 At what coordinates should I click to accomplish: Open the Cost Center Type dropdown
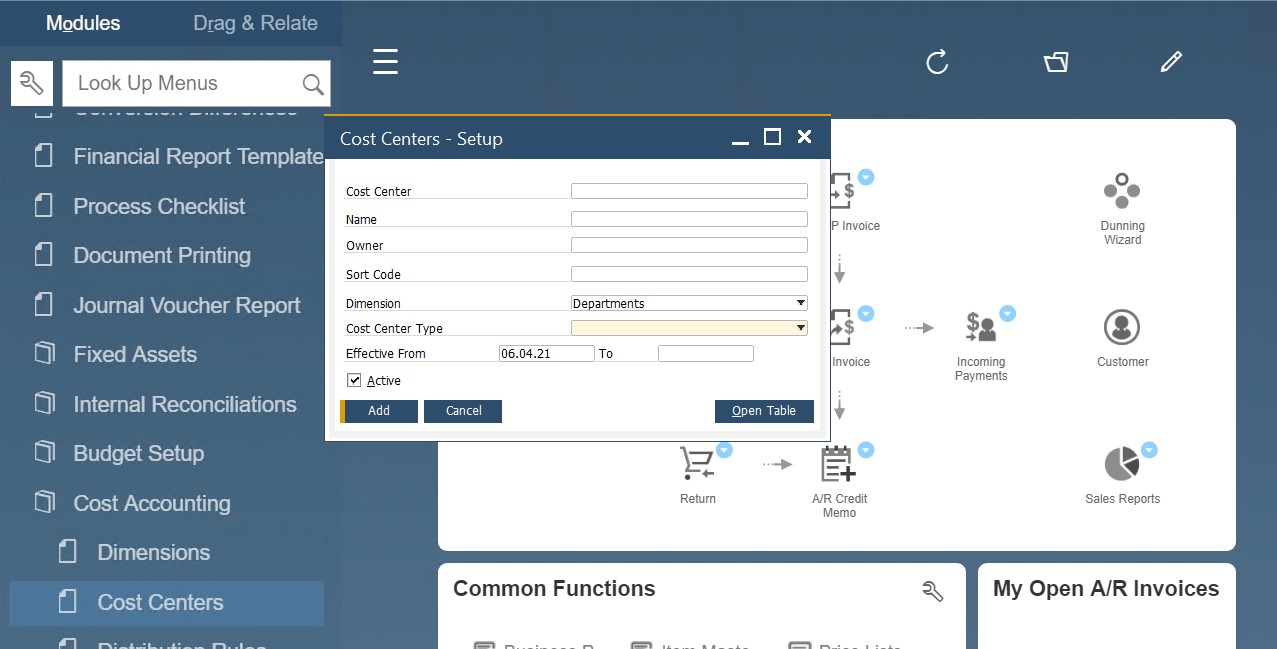[x=800, y=328]
